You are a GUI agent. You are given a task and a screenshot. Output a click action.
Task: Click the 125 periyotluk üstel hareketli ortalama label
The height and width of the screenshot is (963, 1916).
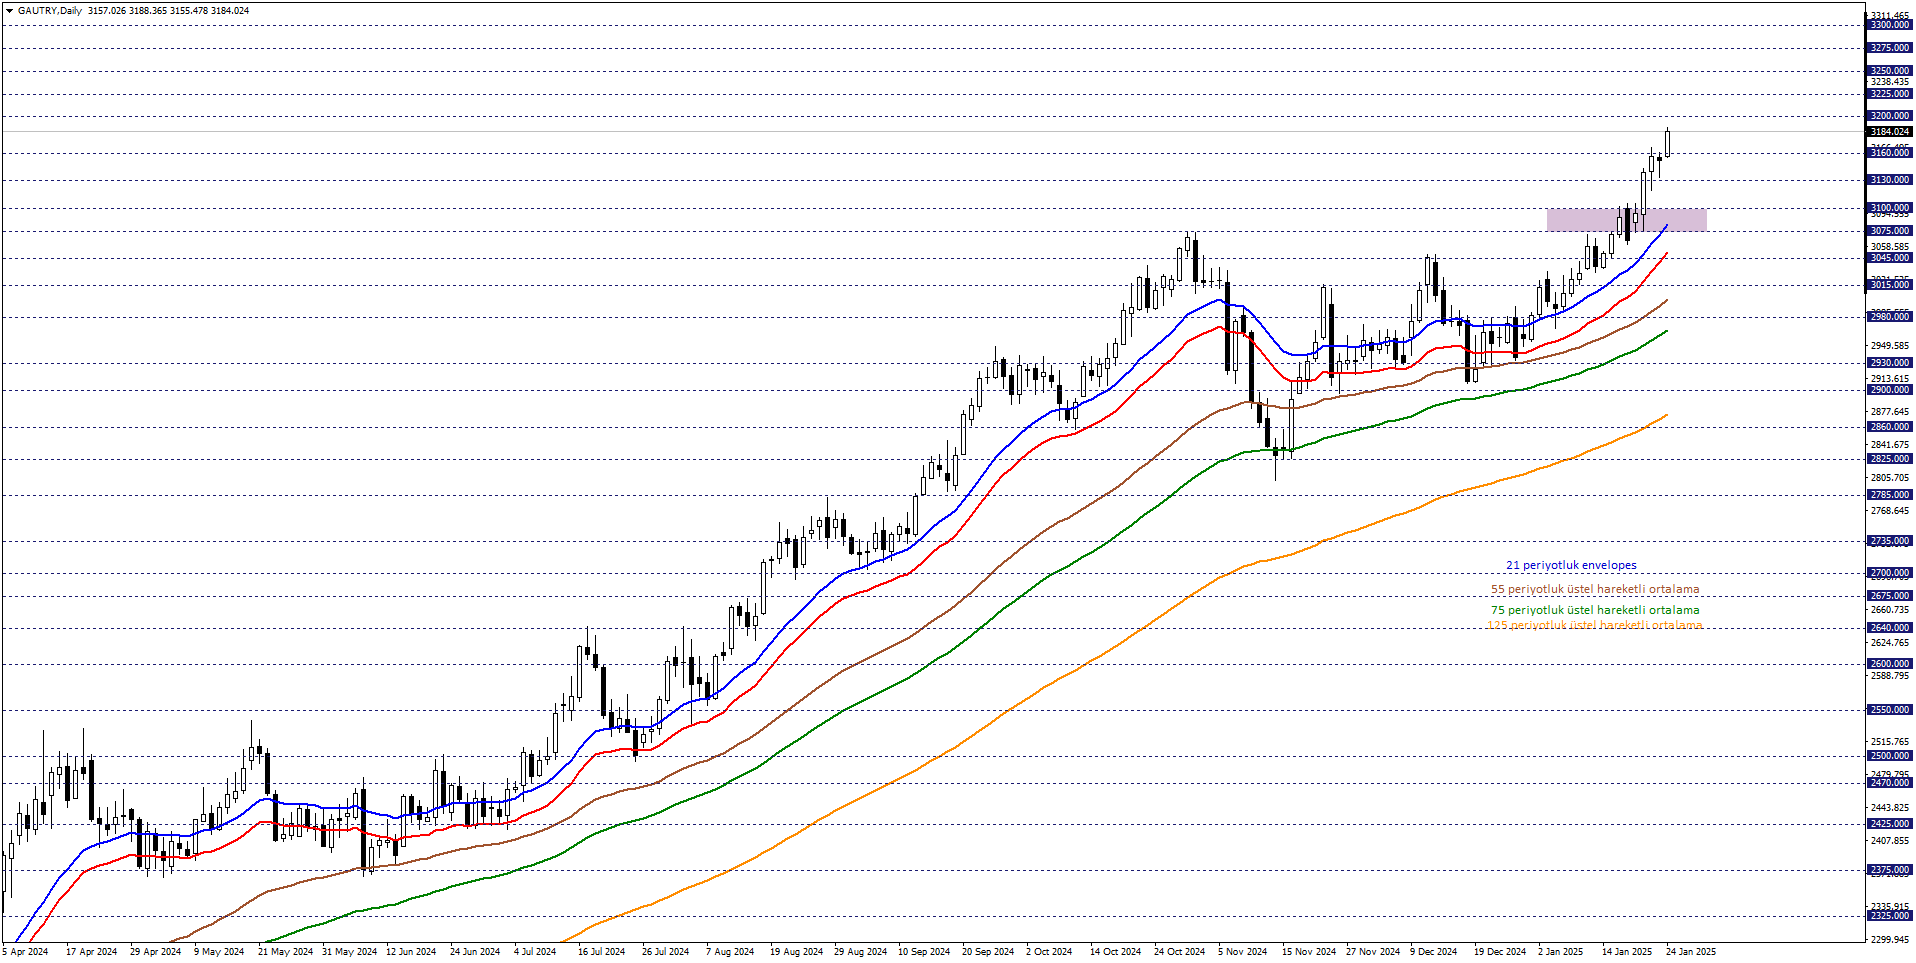(x=1594, y=626)
